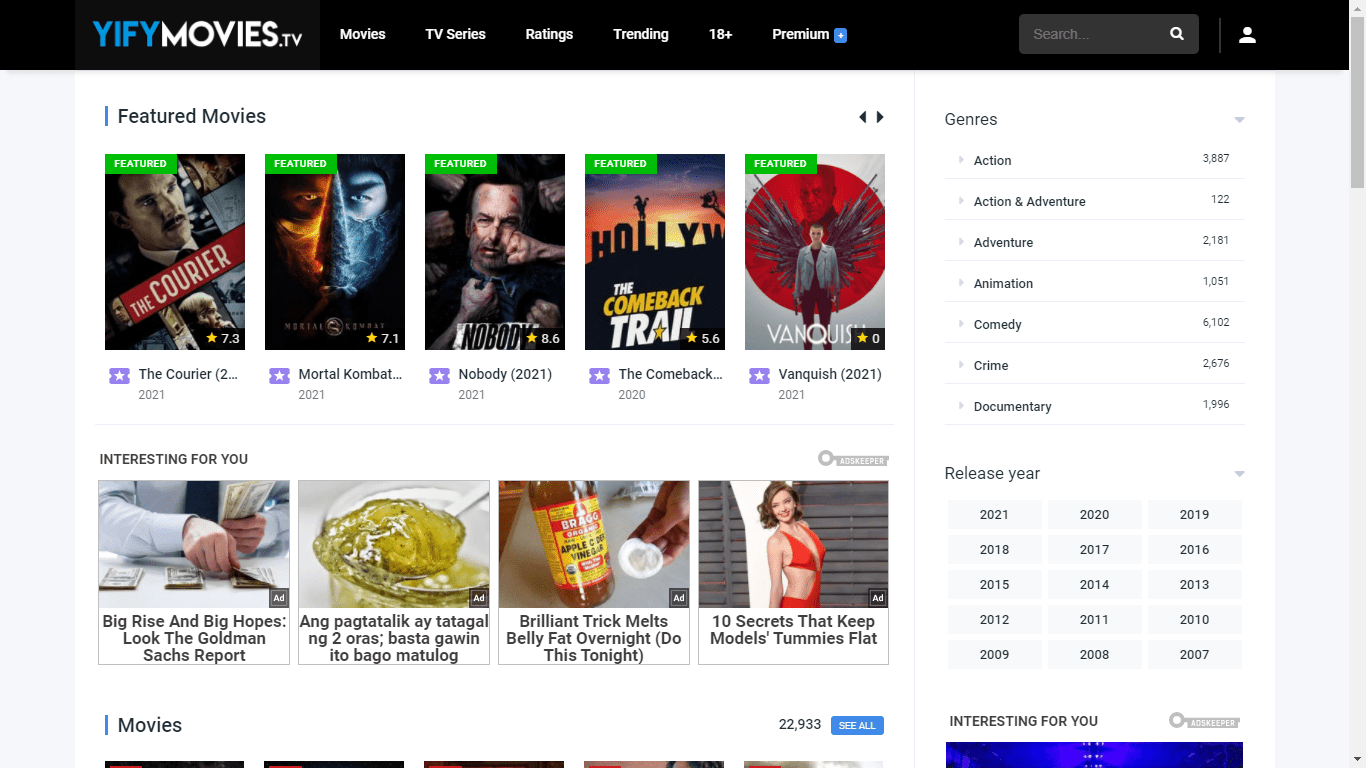This screenshot has height=768, width=1366.
Task: Filter by release year 2021
Action: point(994,515)
